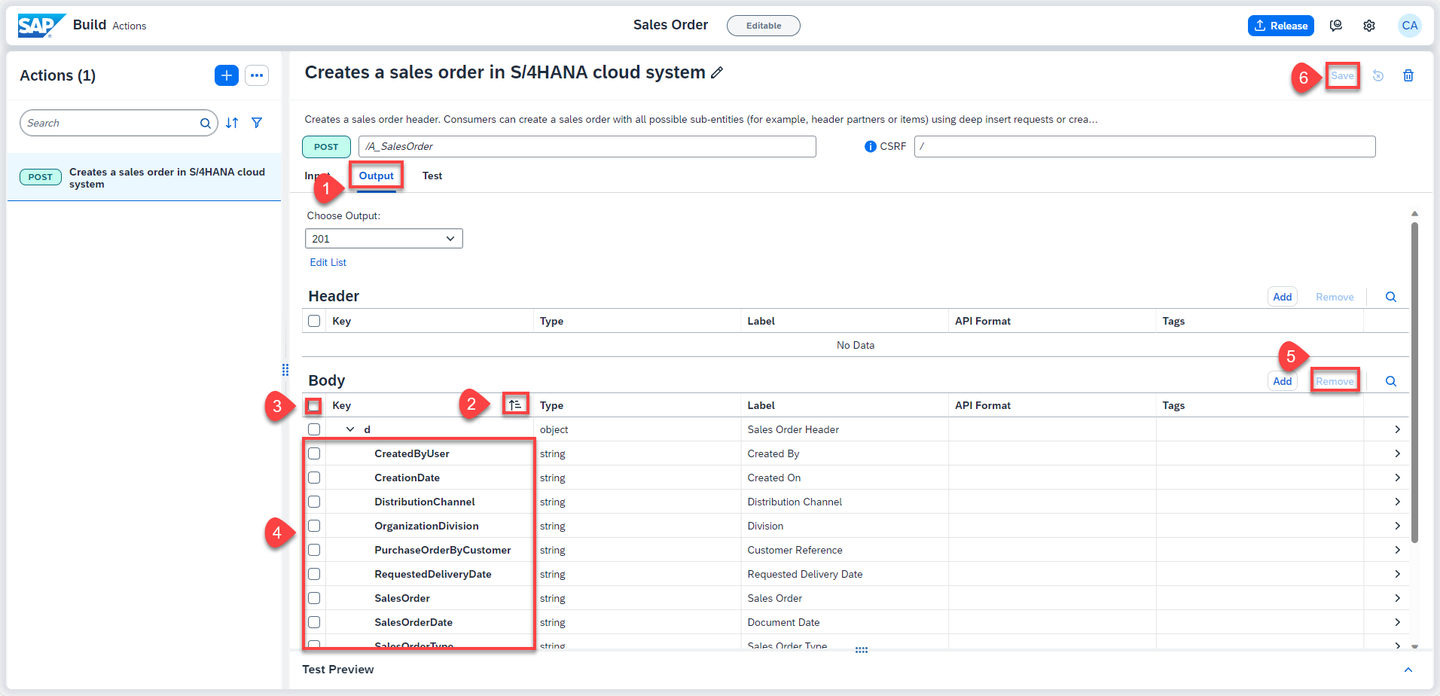
Task: Check the box for row d
Action: pos(314,430)
